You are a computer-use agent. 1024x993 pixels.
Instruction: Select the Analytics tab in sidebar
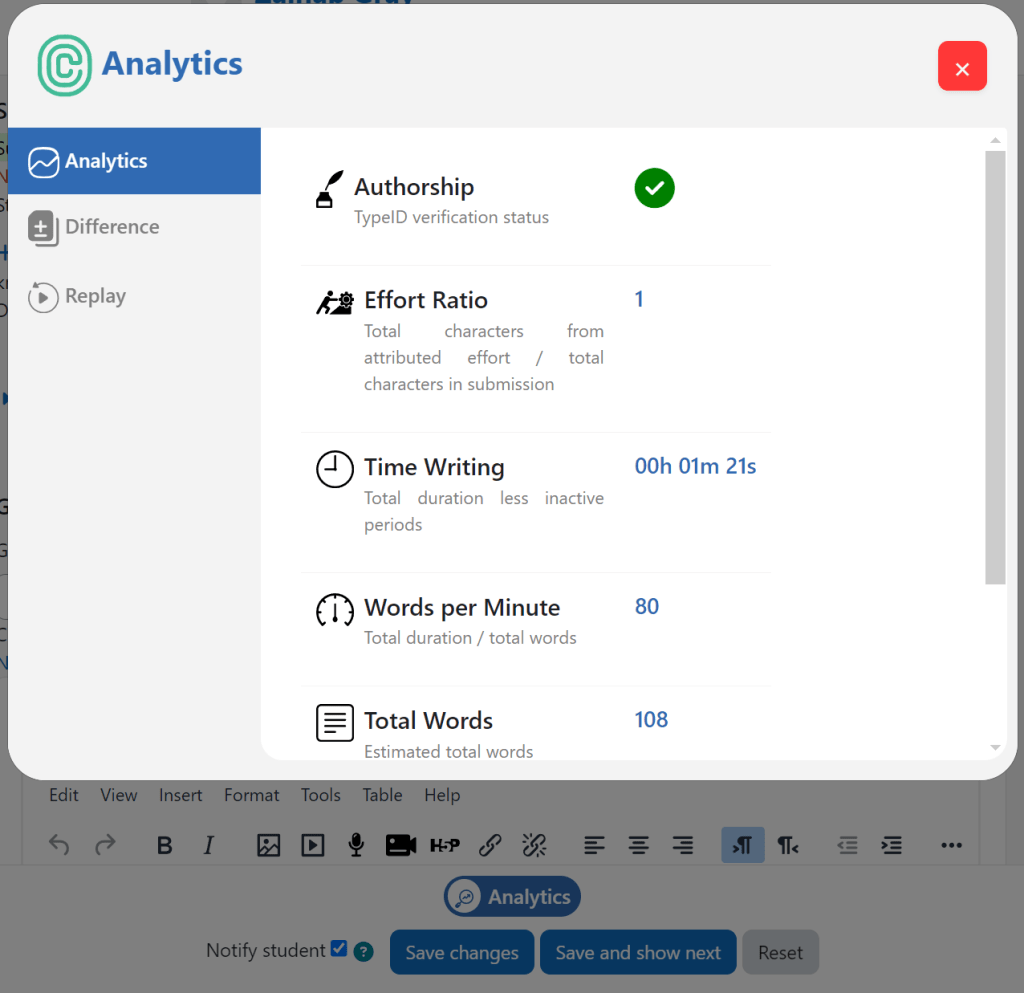pyautogui.click(x=134, y=161)
